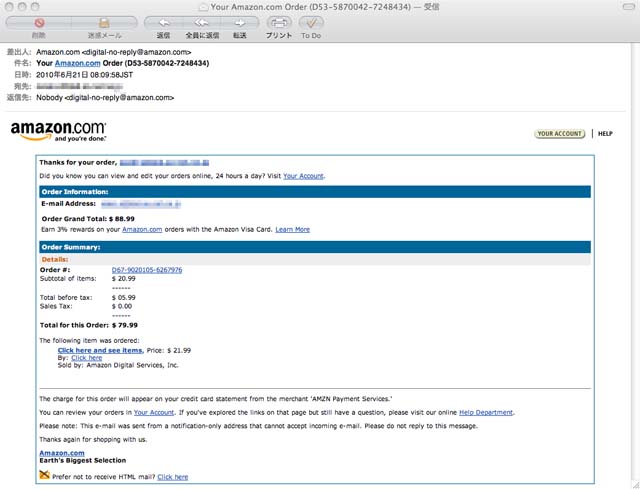Screen dimensions: 640x489
Task: Click 'Sold by: Amazon Digital Services, Inc.' text
Action: coord(118,365)
